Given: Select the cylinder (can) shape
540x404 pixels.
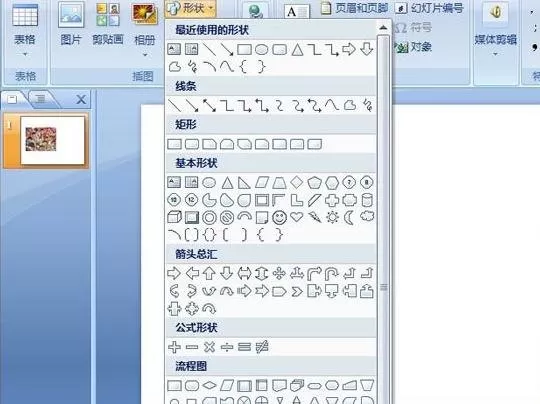Looking at the screenshot, I should tap(367, 200).
